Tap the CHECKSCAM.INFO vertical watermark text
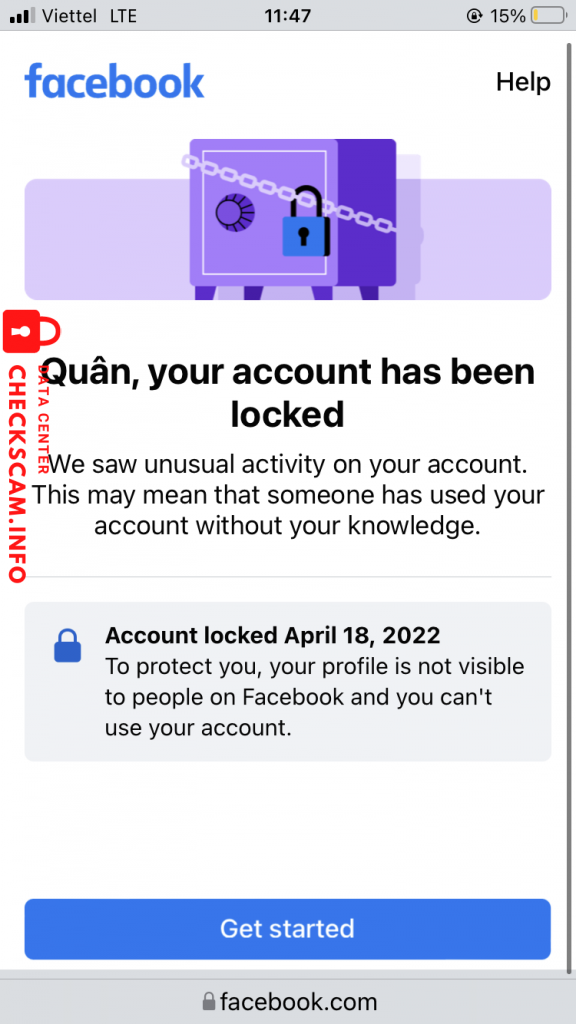 coord(18,473)
